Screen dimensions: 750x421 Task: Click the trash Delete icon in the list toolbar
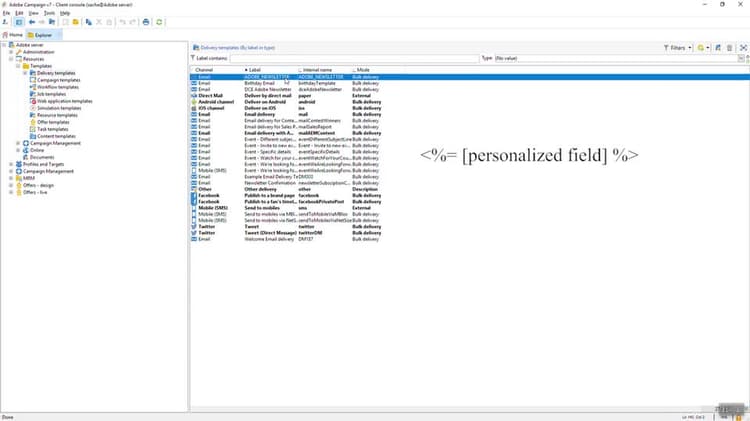[729, 48]
